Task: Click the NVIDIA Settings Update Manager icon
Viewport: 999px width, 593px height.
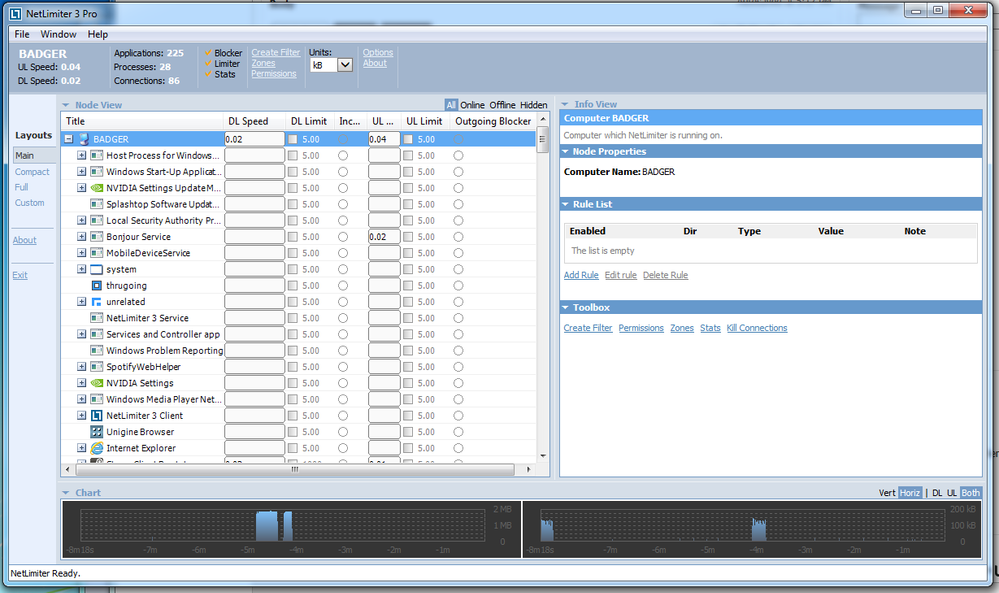Action: tap(97, 188)
